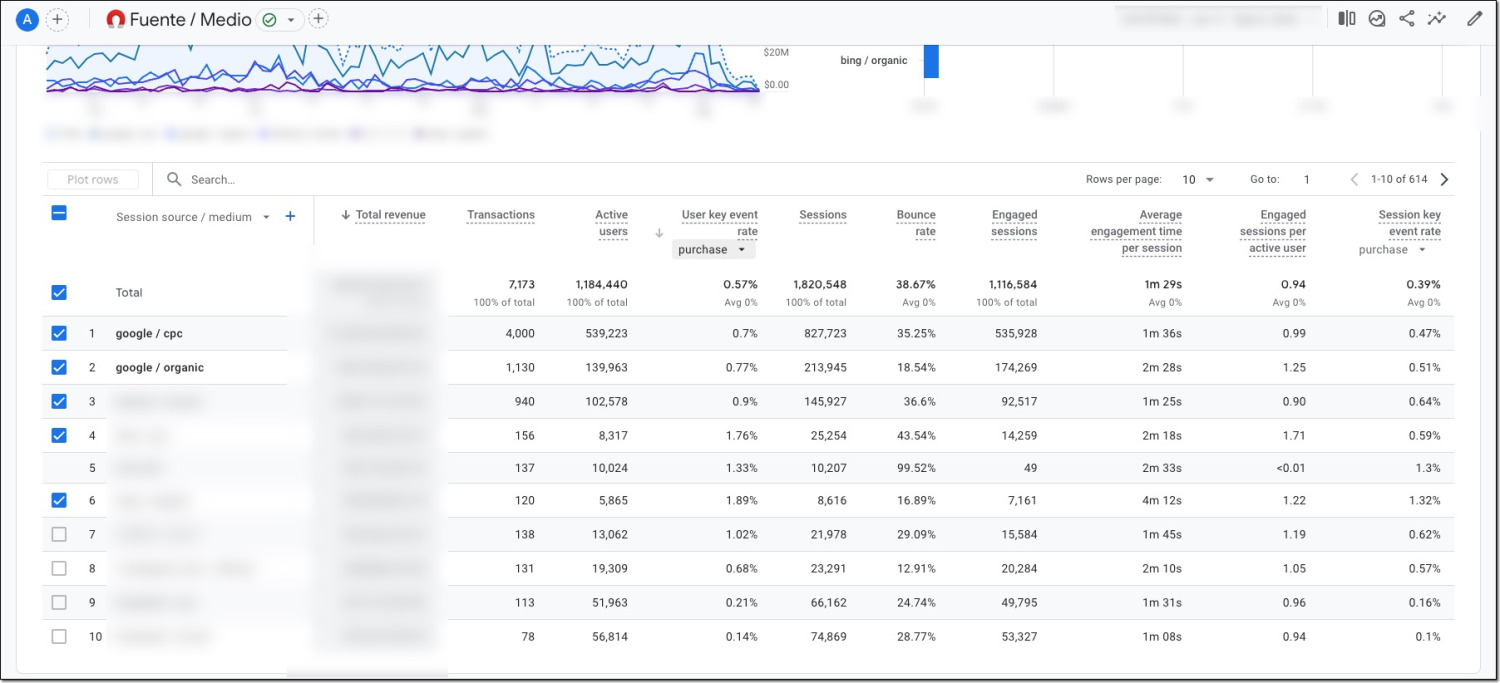Click the 'A' audience avatar icon
Image resolution: width=1500 pixels, height=683 pixels.
28,19
